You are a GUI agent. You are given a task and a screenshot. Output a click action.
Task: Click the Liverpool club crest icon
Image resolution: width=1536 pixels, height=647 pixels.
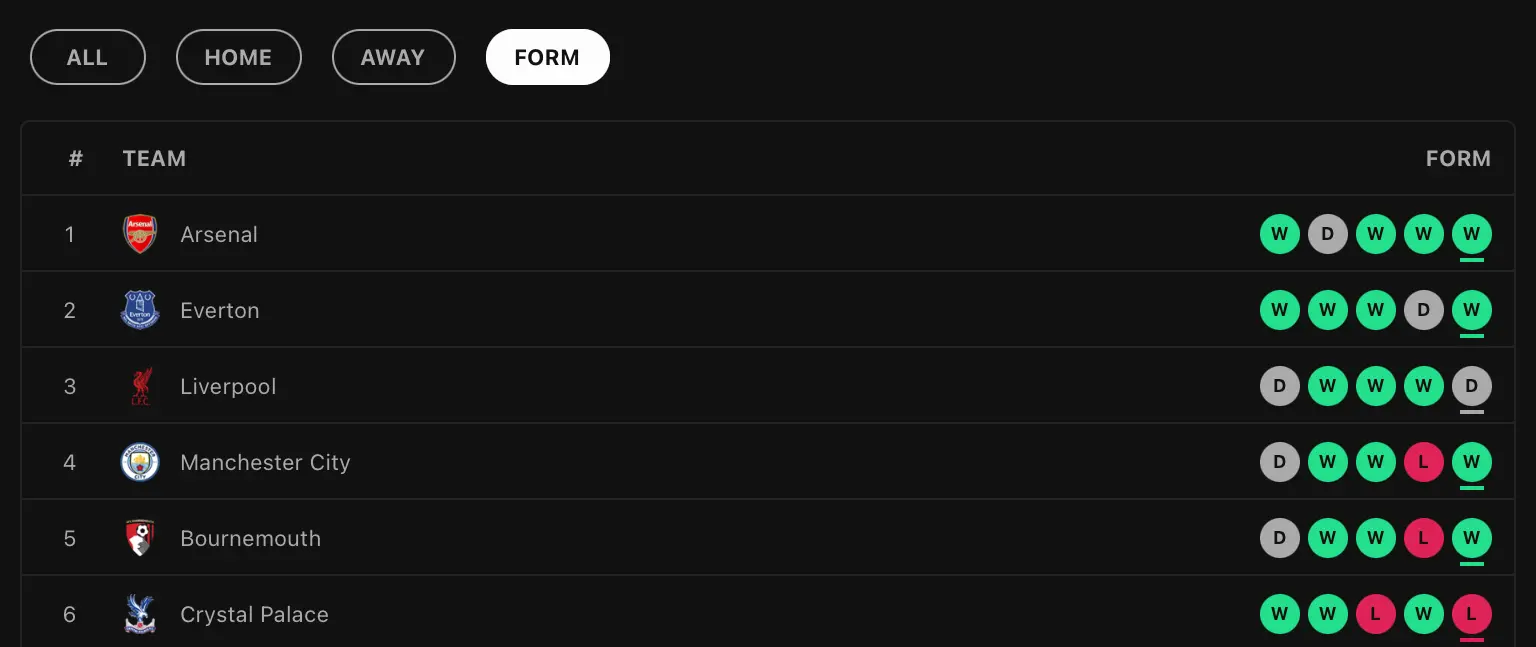coord(140,386)
